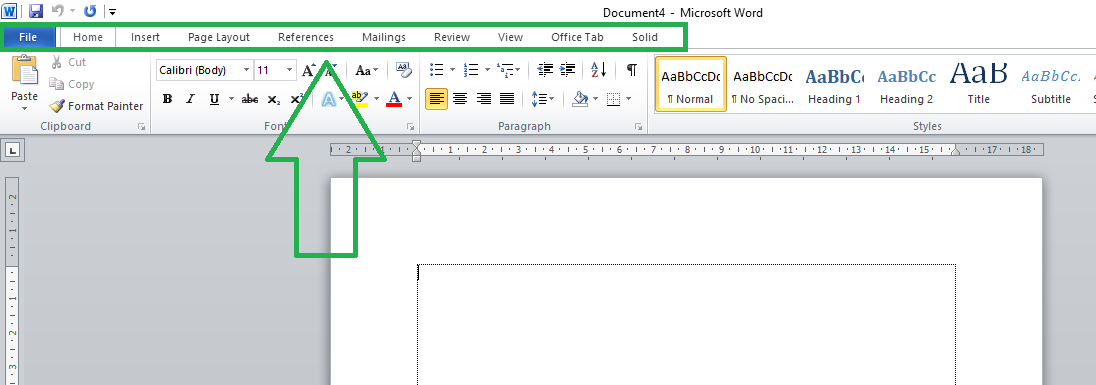Open the Clipboard pane dialog launcher
The image size is (1096, 385).
click(141, 127)
